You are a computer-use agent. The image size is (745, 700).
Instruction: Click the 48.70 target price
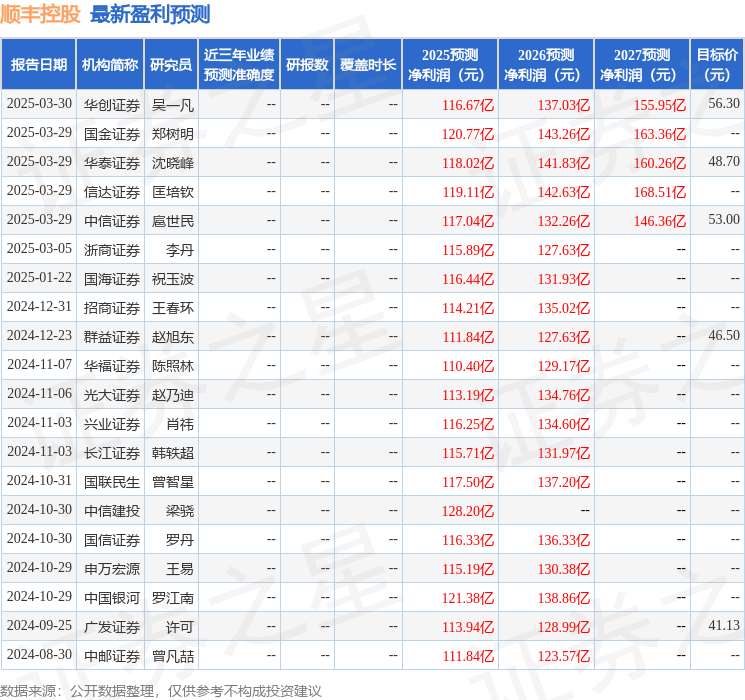coord(724,161)
